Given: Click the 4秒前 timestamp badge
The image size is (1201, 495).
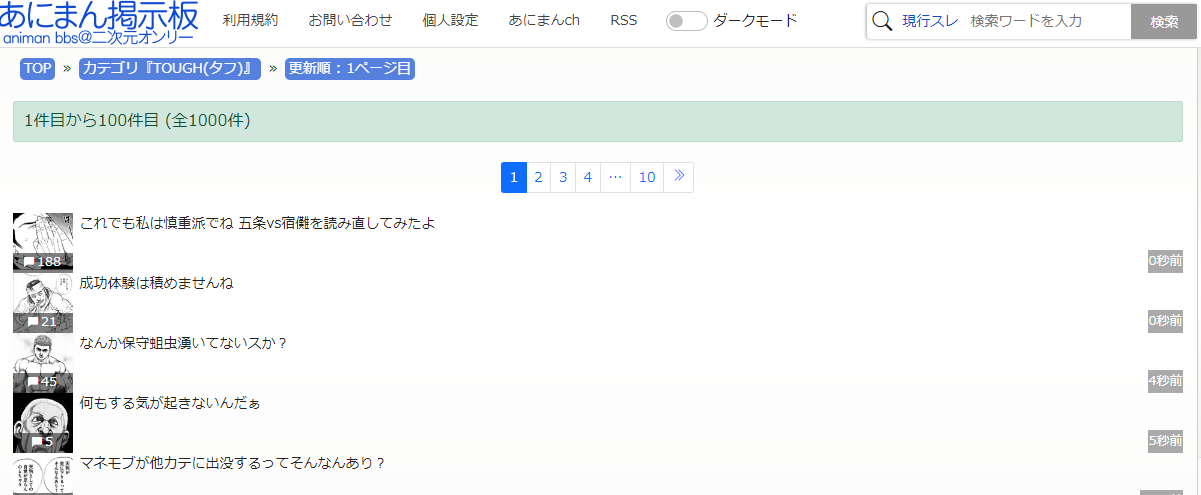Looking at the screenshot, I should pos(1165,381).
